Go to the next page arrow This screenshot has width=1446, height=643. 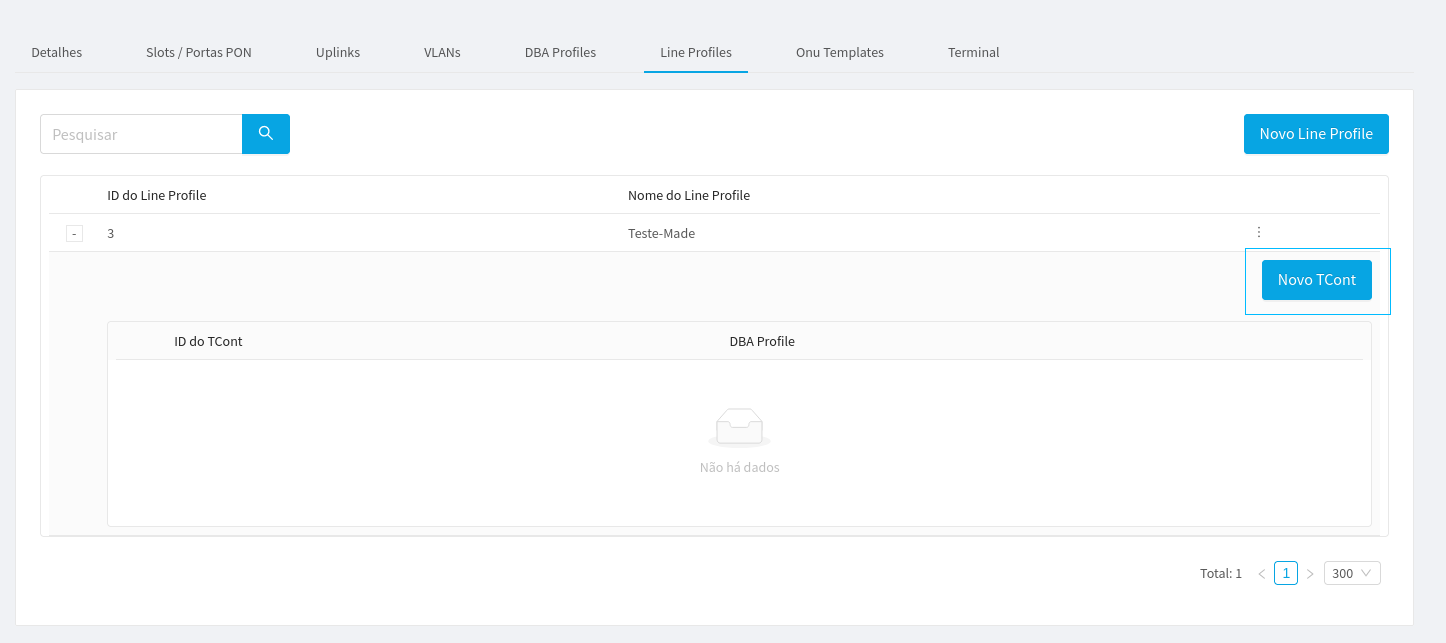click(1310, 574)
